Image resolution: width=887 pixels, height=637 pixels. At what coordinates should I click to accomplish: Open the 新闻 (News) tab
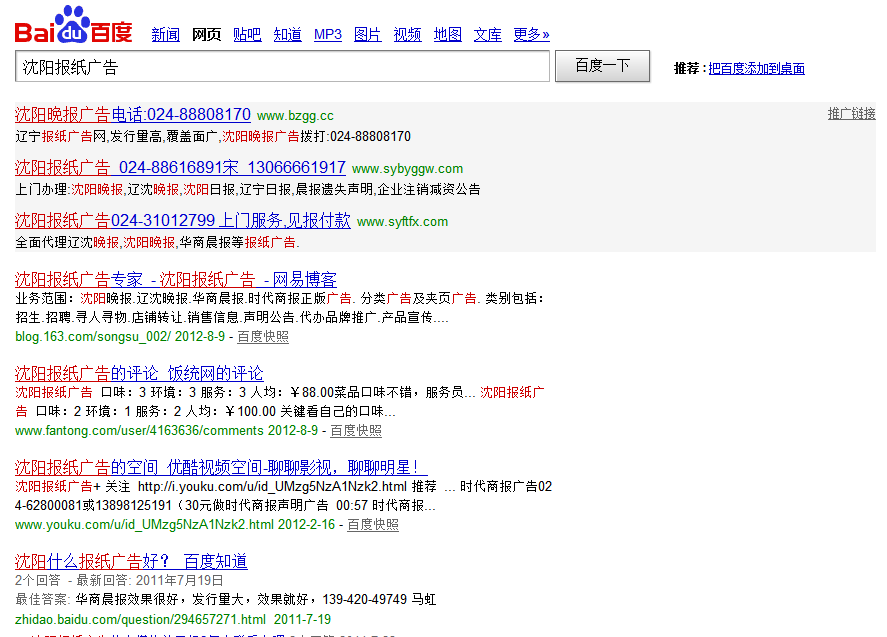(x=165, y=35)
